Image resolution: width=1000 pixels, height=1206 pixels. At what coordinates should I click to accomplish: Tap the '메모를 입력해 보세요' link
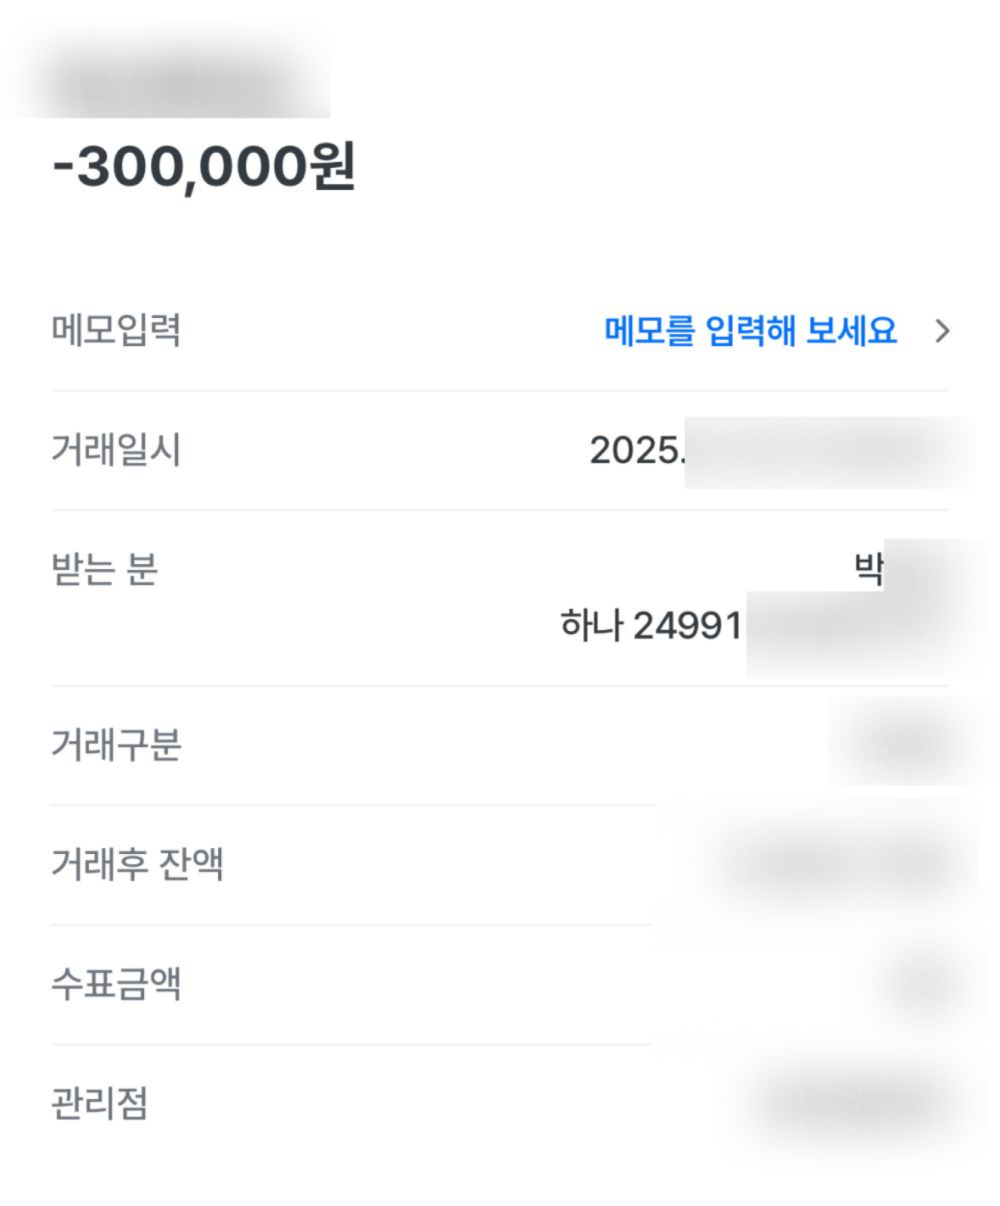coord(750,331)
